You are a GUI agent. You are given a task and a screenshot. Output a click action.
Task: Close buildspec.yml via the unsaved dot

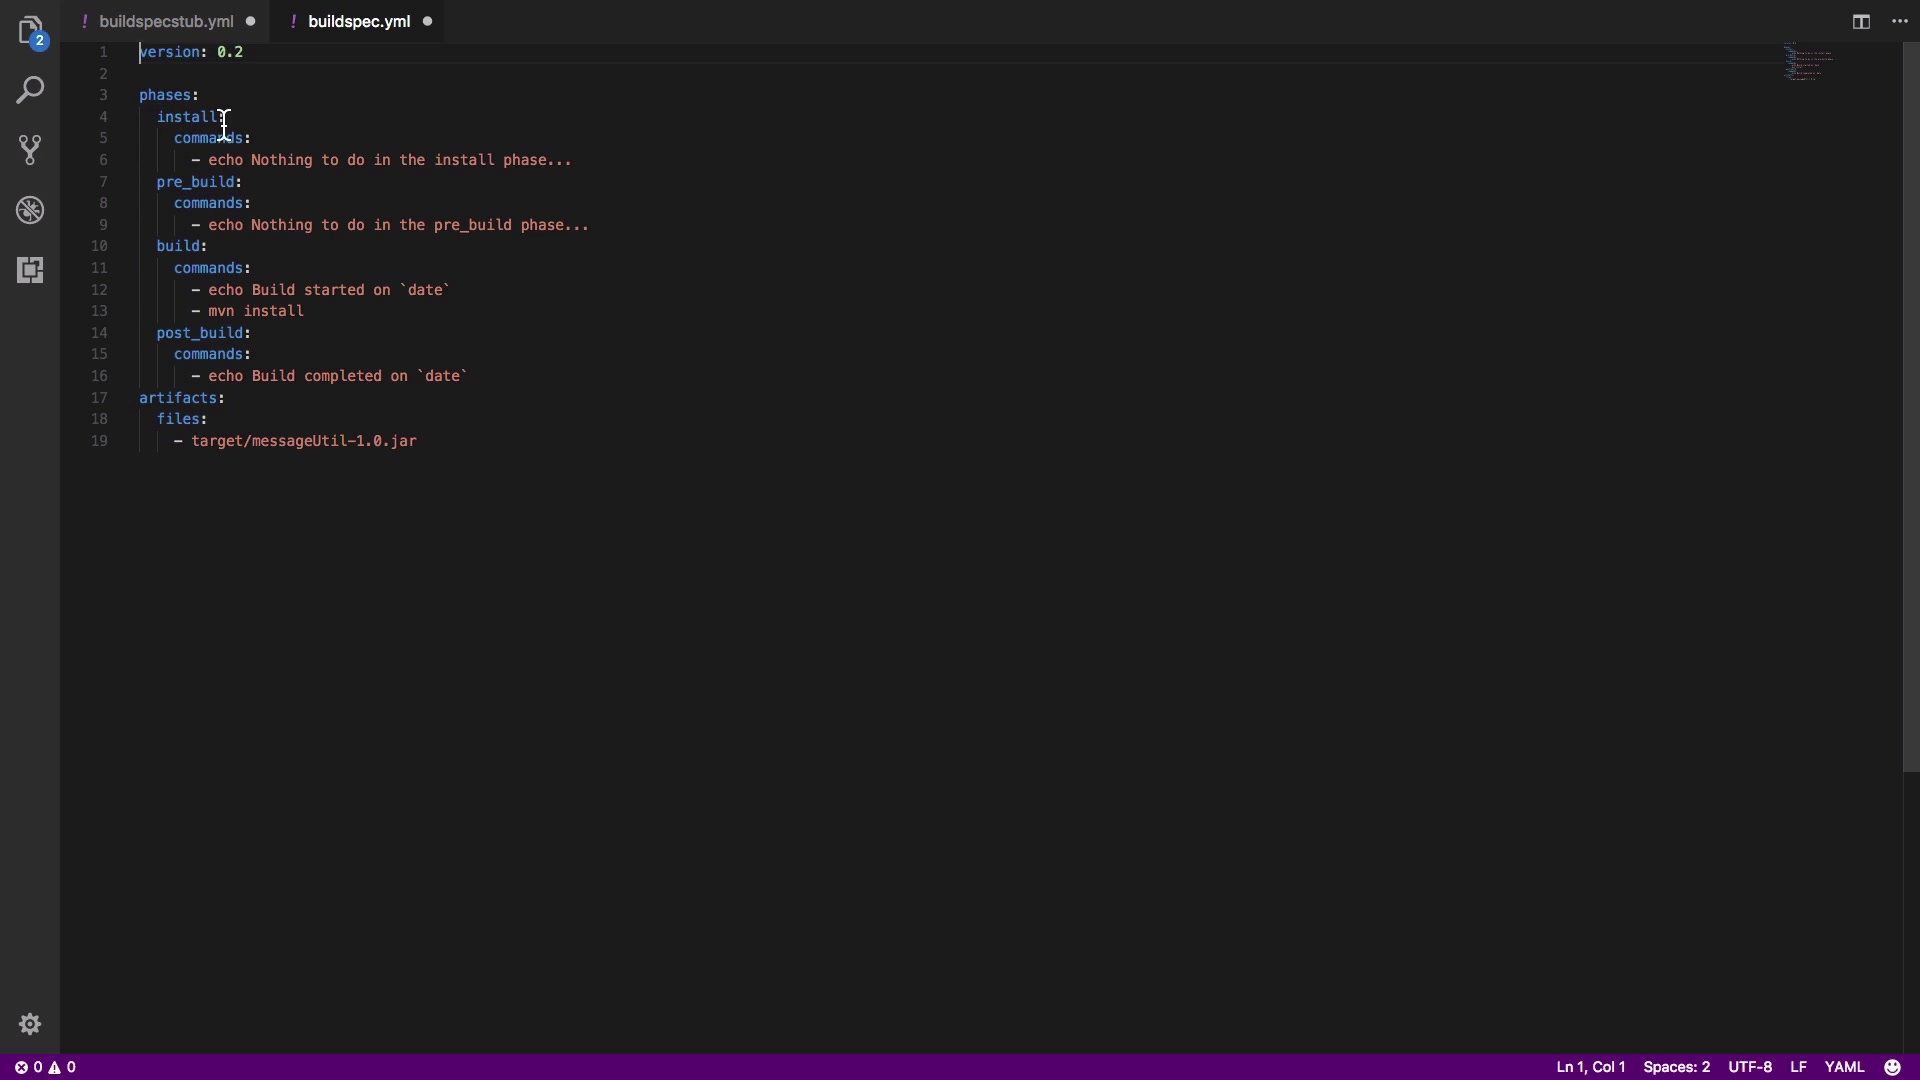pos(428,21)
